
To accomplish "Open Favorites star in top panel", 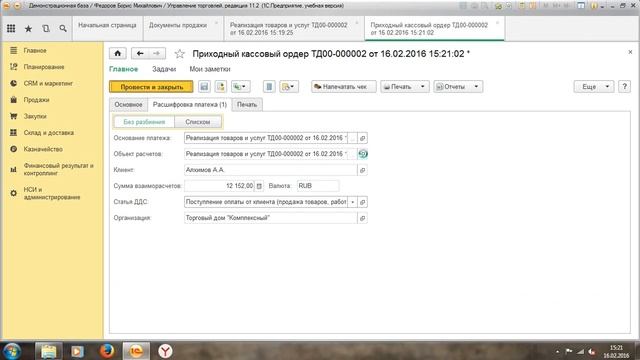I will (28, 29).
